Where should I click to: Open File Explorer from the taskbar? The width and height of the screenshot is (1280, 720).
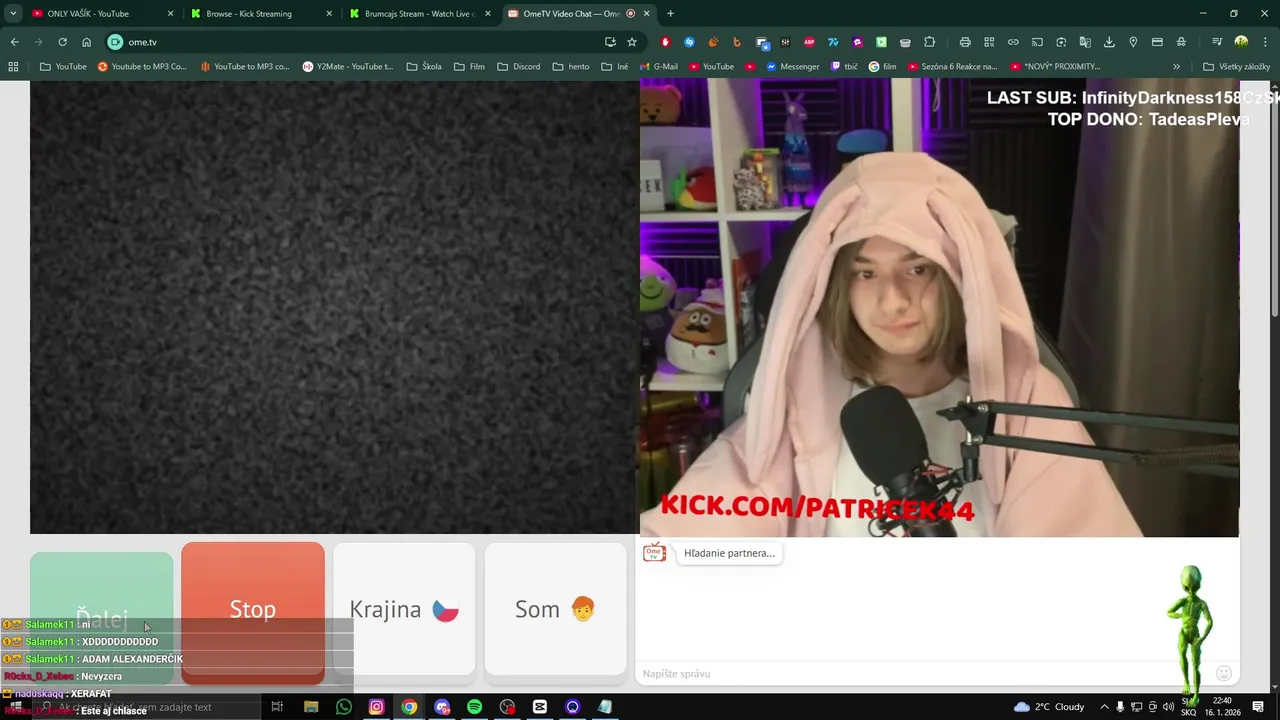[311, 707]
